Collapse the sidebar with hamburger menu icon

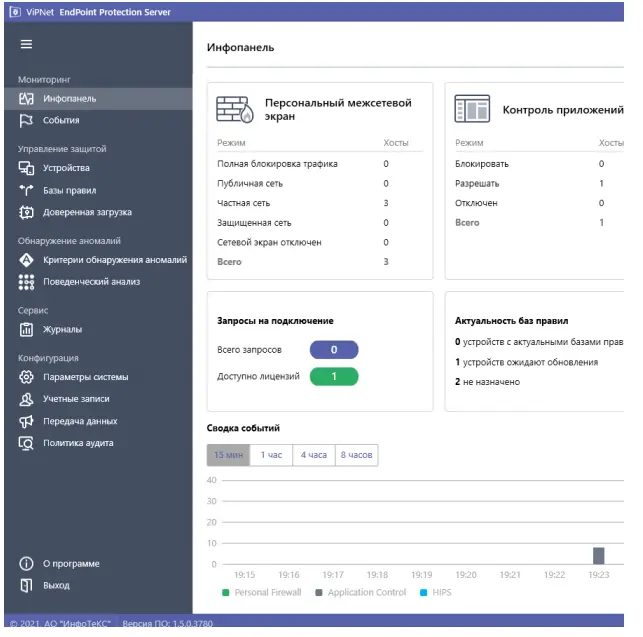(x=27, y=44)
